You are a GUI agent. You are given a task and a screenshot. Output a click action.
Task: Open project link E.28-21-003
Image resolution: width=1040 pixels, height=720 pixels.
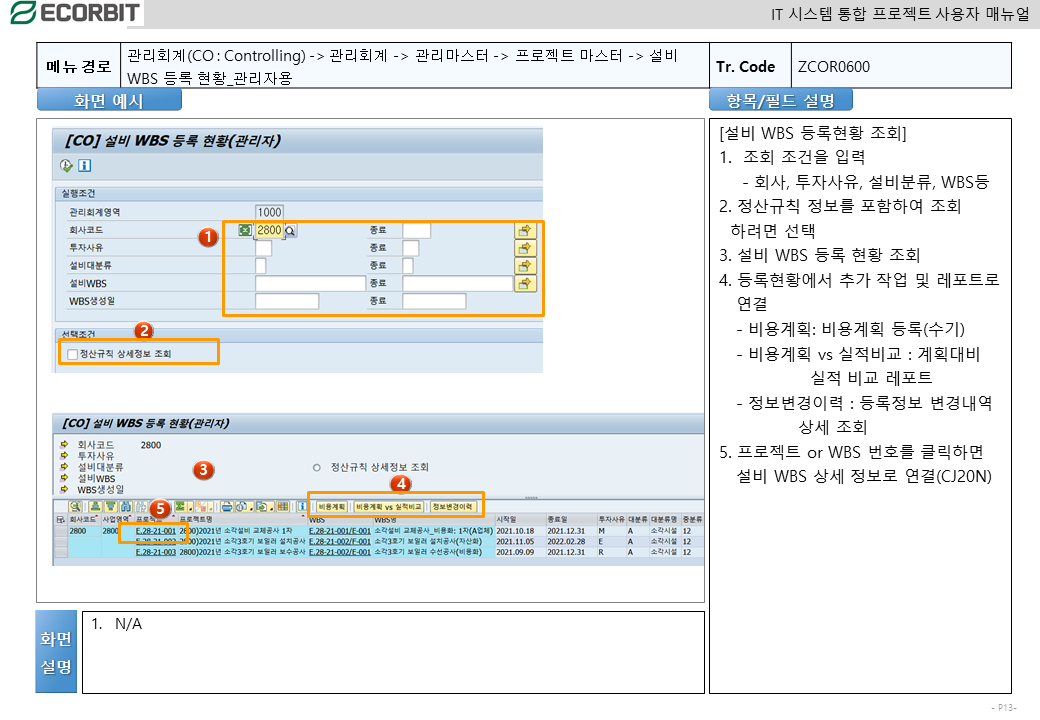click(156, 552)
